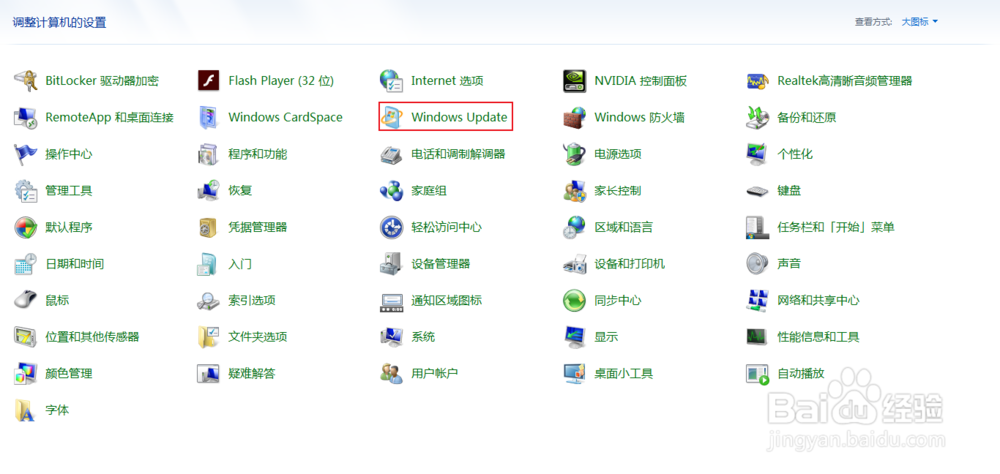Click the 同步中心 green sync icon
This screenshot has height=474, width=1000.
click(x=574, y=300)
